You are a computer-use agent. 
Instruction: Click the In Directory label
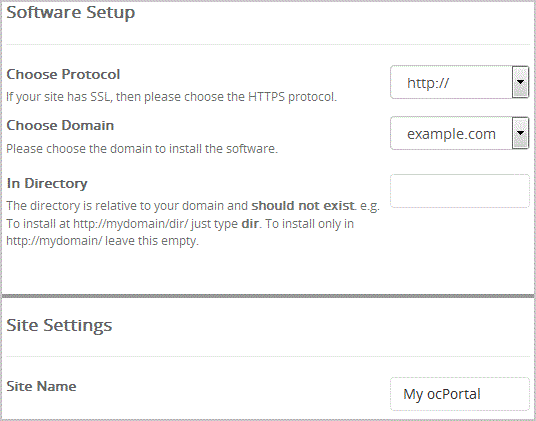pyautogui.click(x=47, y=184)
